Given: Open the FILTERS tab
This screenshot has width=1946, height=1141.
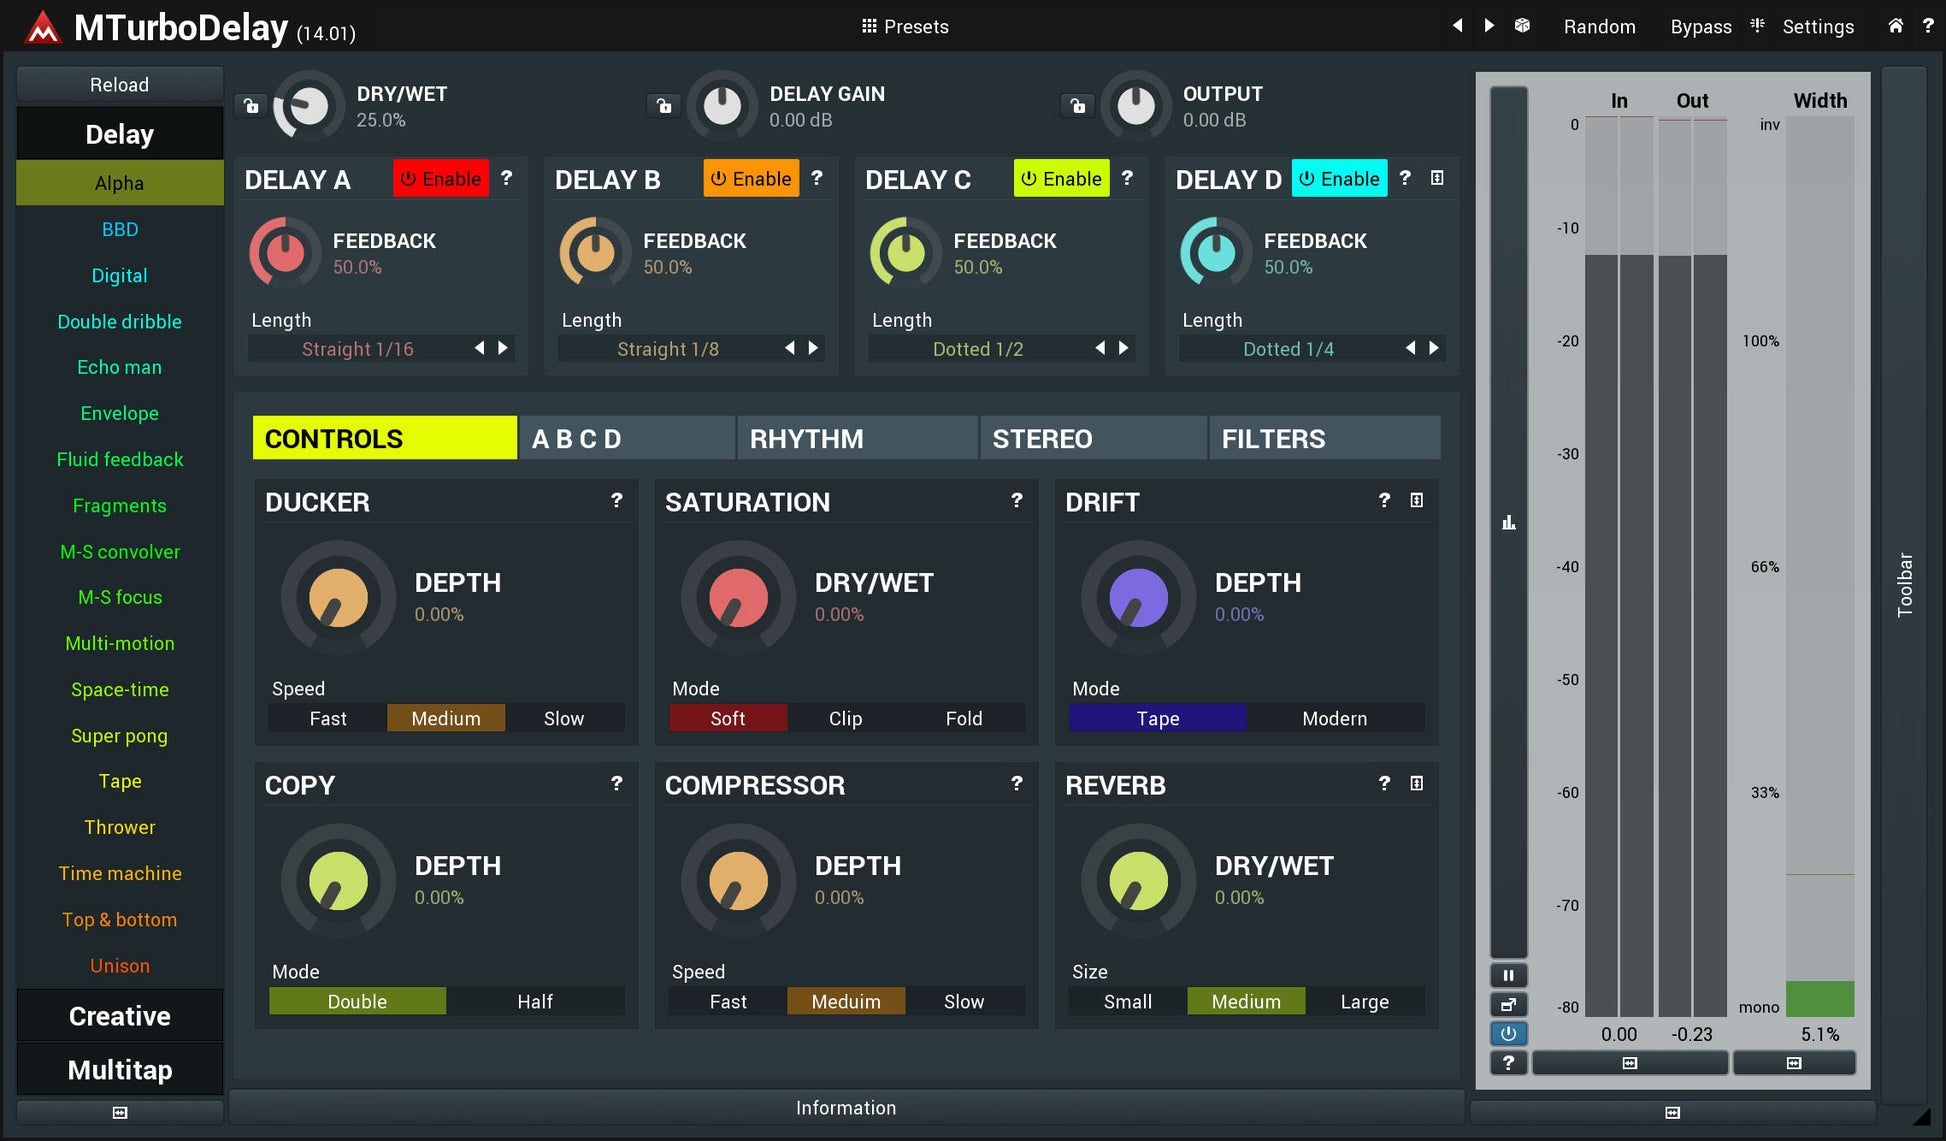Looking at the screenshot, I should pyautogui.click(x=1272, y=437).
